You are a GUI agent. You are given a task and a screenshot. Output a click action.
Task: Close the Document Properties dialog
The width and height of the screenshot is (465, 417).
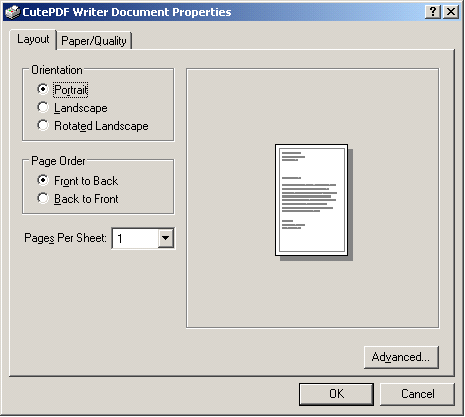point(451,12)
